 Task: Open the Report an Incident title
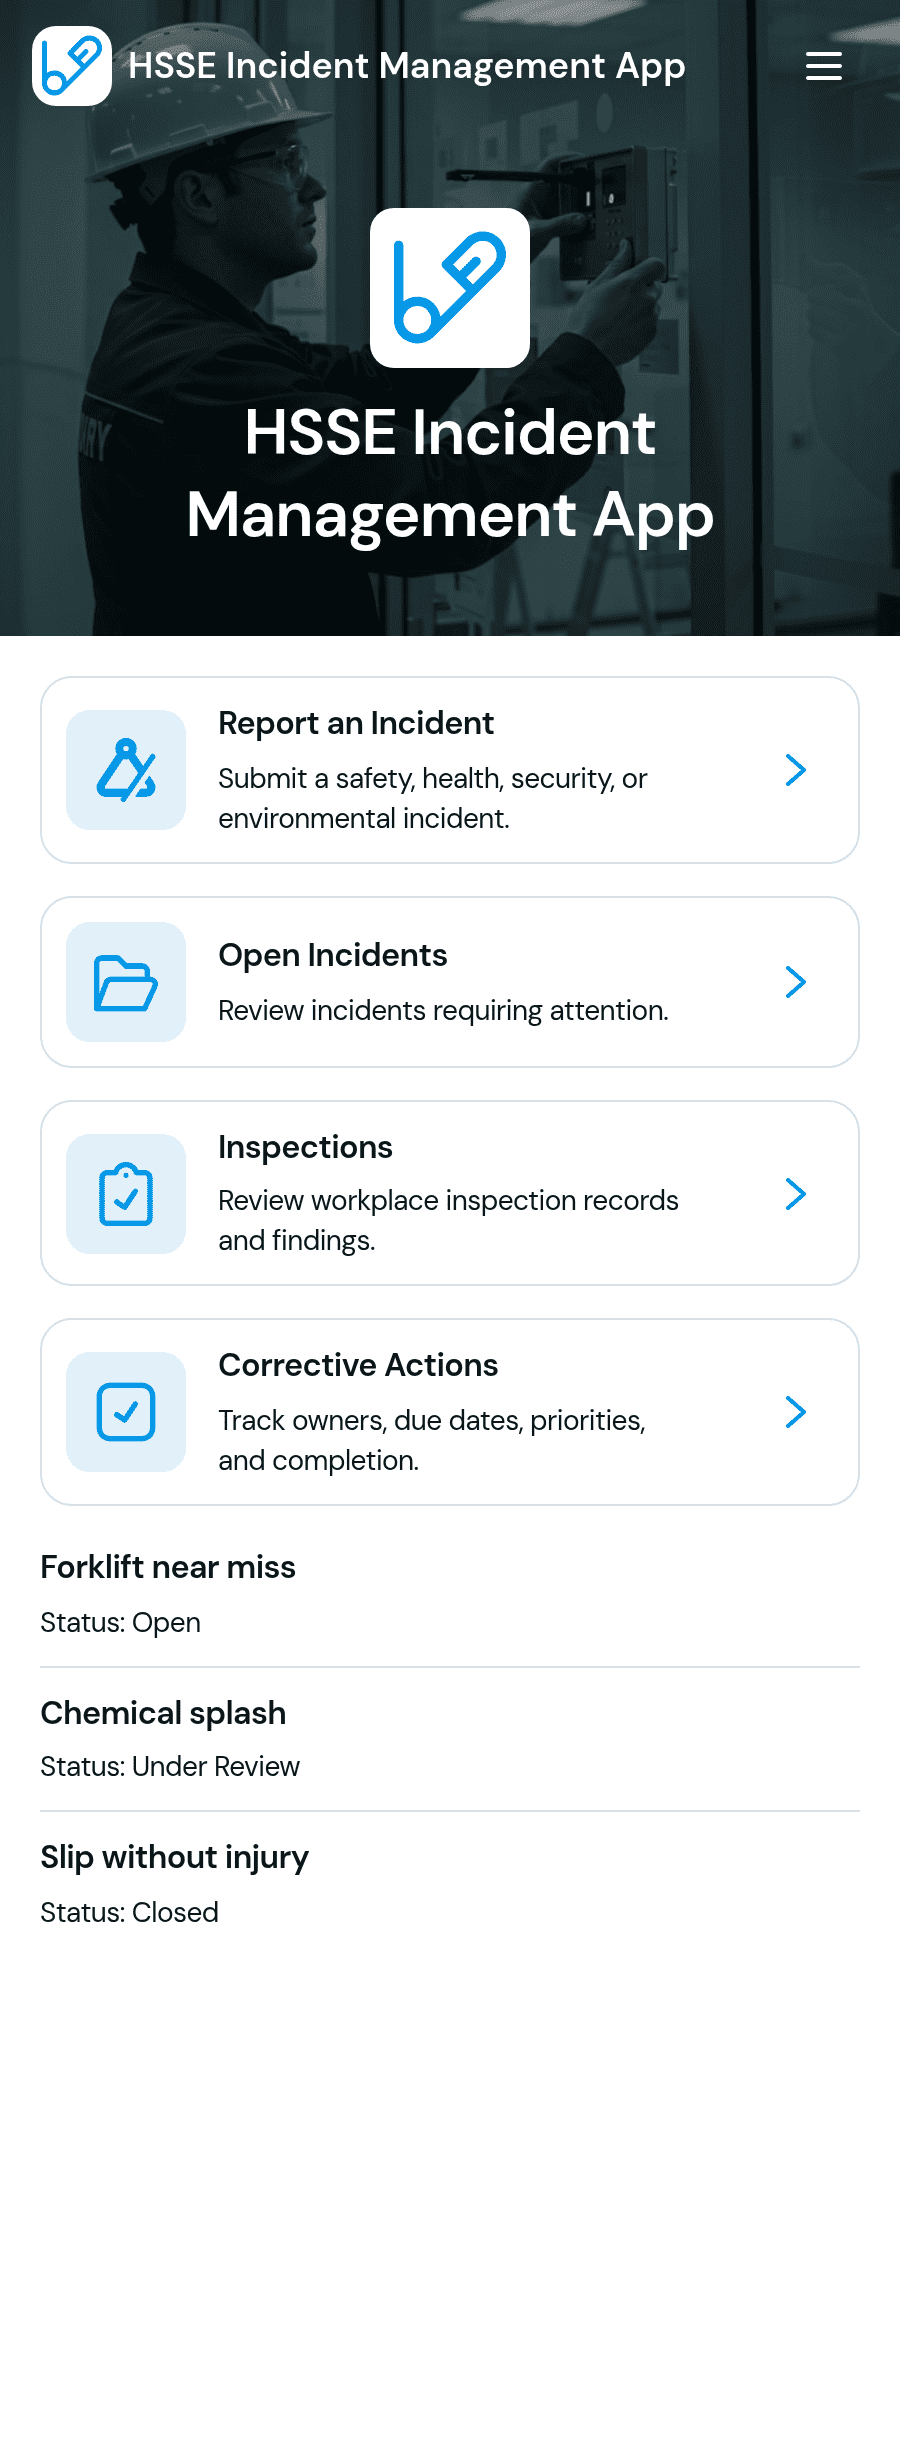(x=356, y=723)
